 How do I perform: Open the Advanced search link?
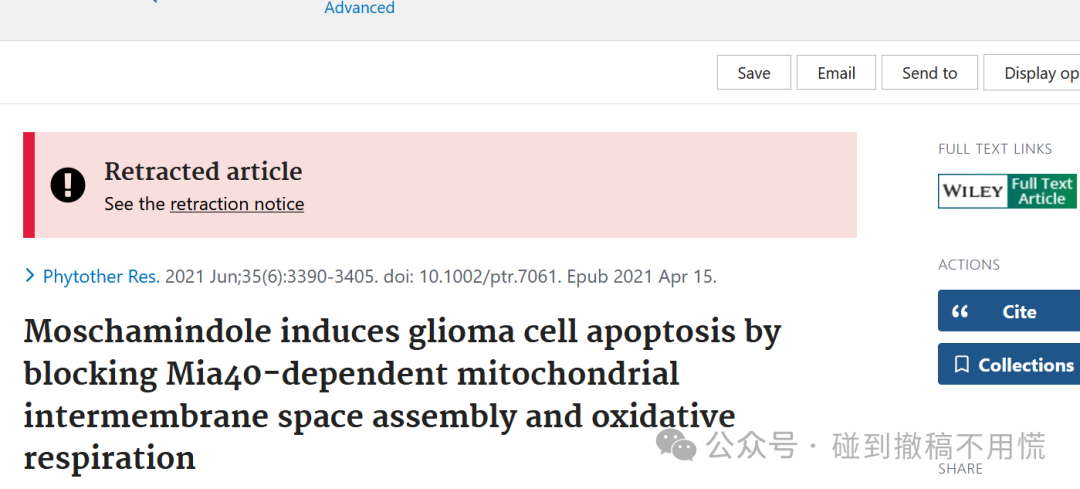360,8
